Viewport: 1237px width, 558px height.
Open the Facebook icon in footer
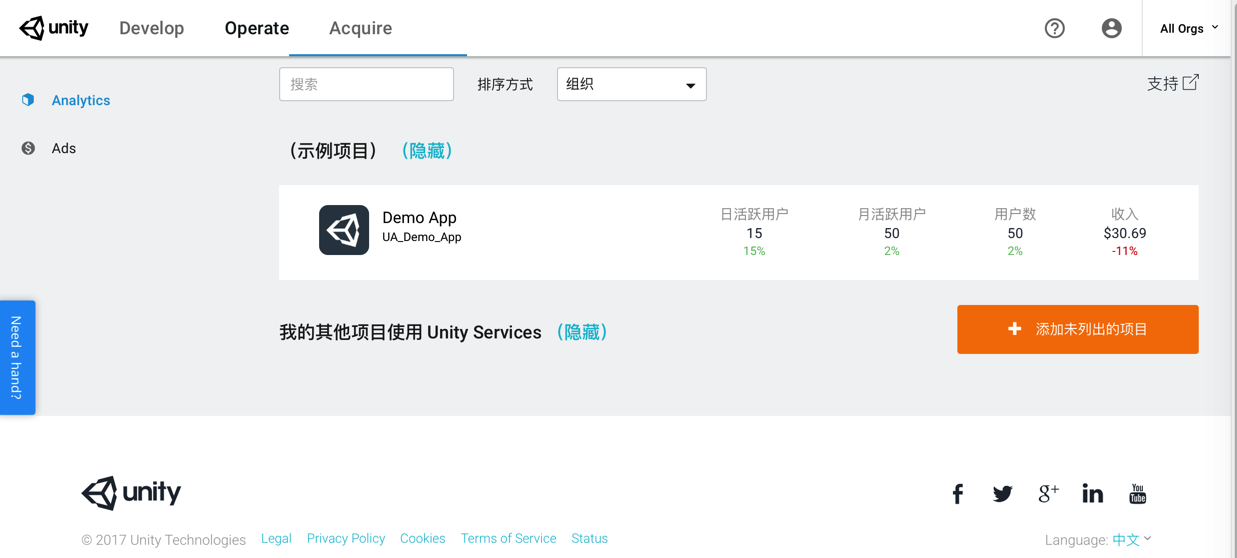(x=958, y=494)
